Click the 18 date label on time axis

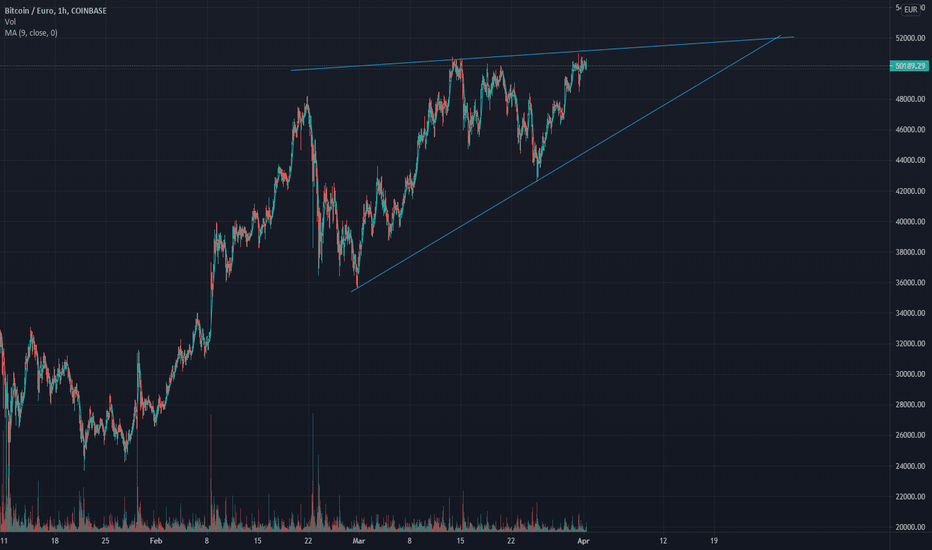point(55,541)
